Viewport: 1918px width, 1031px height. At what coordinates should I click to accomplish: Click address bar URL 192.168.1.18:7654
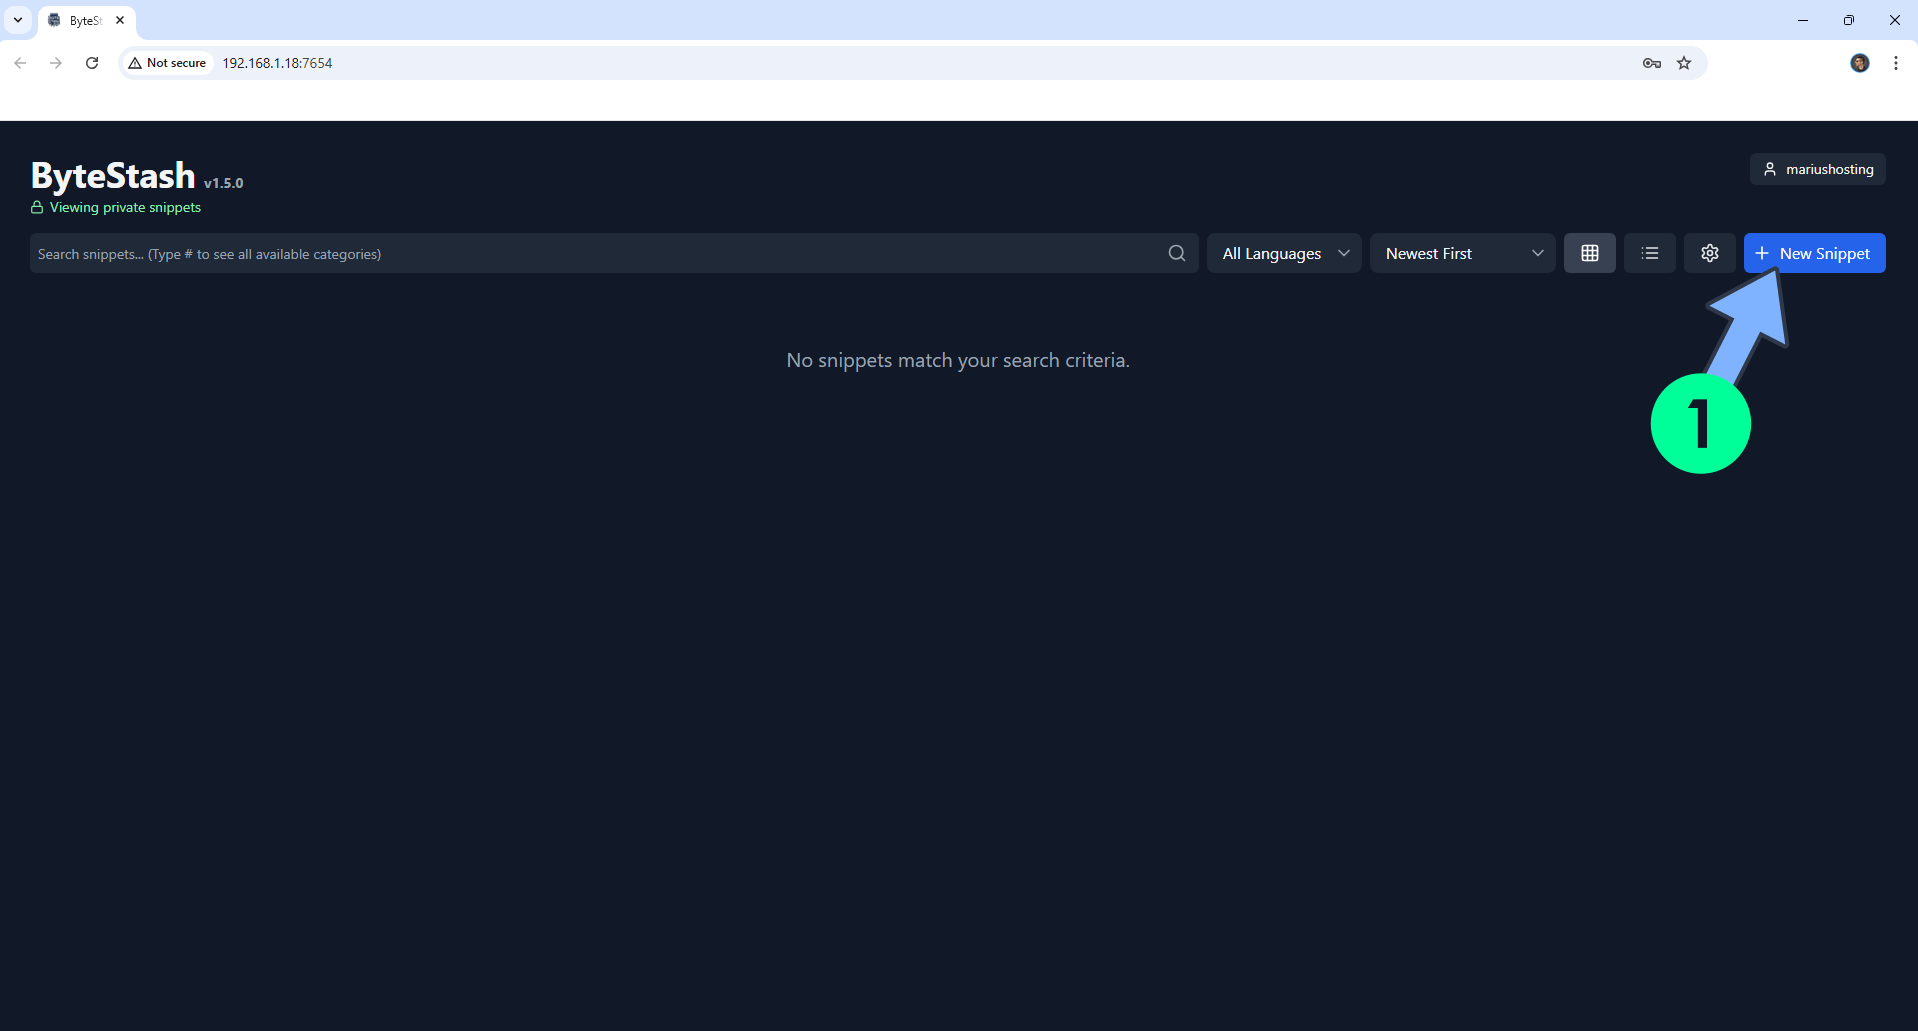[277, 63]
